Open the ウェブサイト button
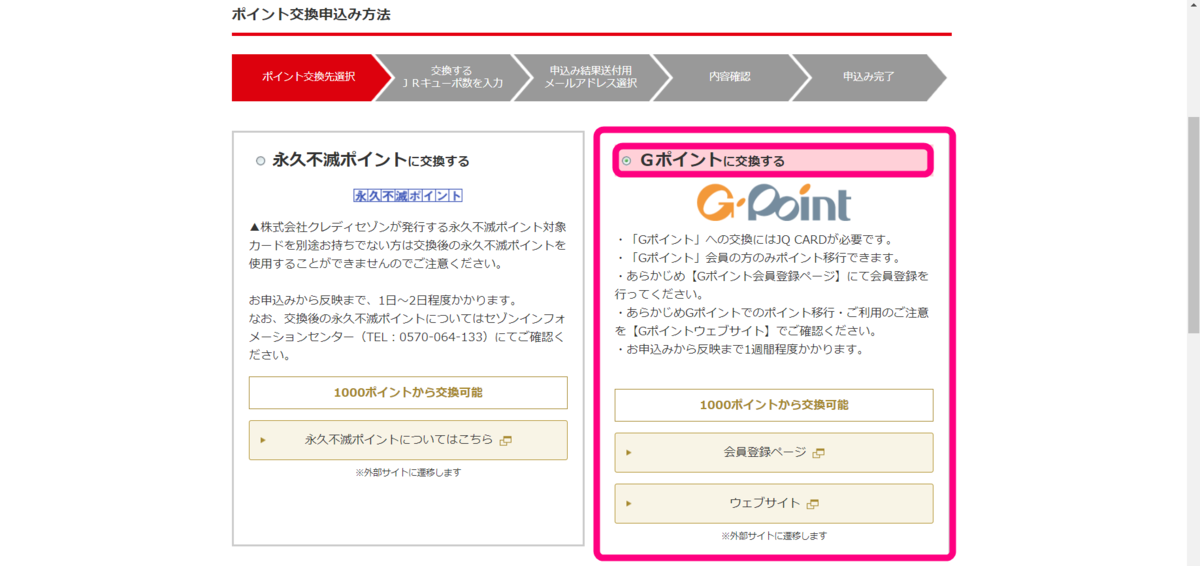The image size is (1200, 566). pyautogui.click(x=774, y=503)
